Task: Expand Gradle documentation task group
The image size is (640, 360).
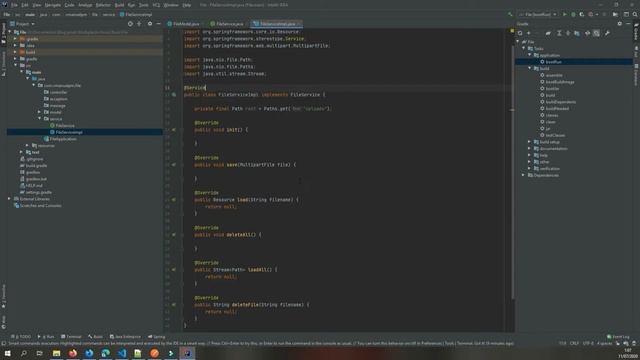Action: click(x=530, y=149)
